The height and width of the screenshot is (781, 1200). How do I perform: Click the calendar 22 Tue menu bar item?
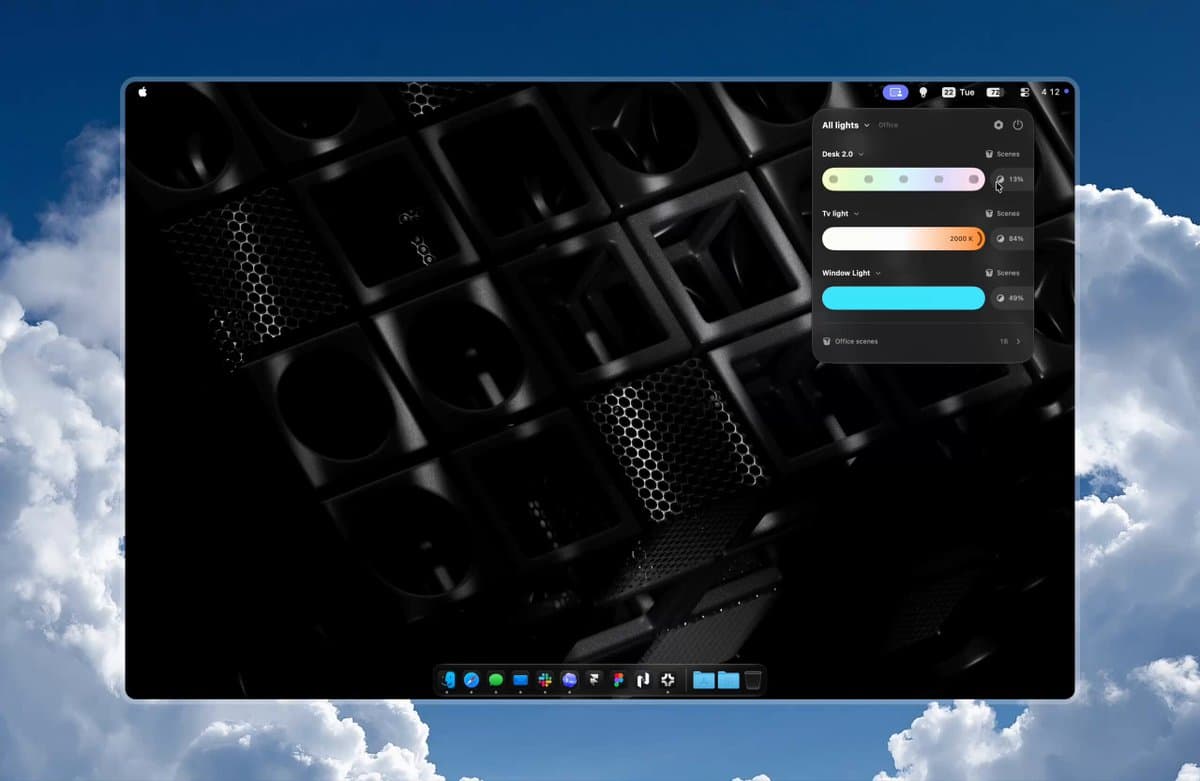958,92
